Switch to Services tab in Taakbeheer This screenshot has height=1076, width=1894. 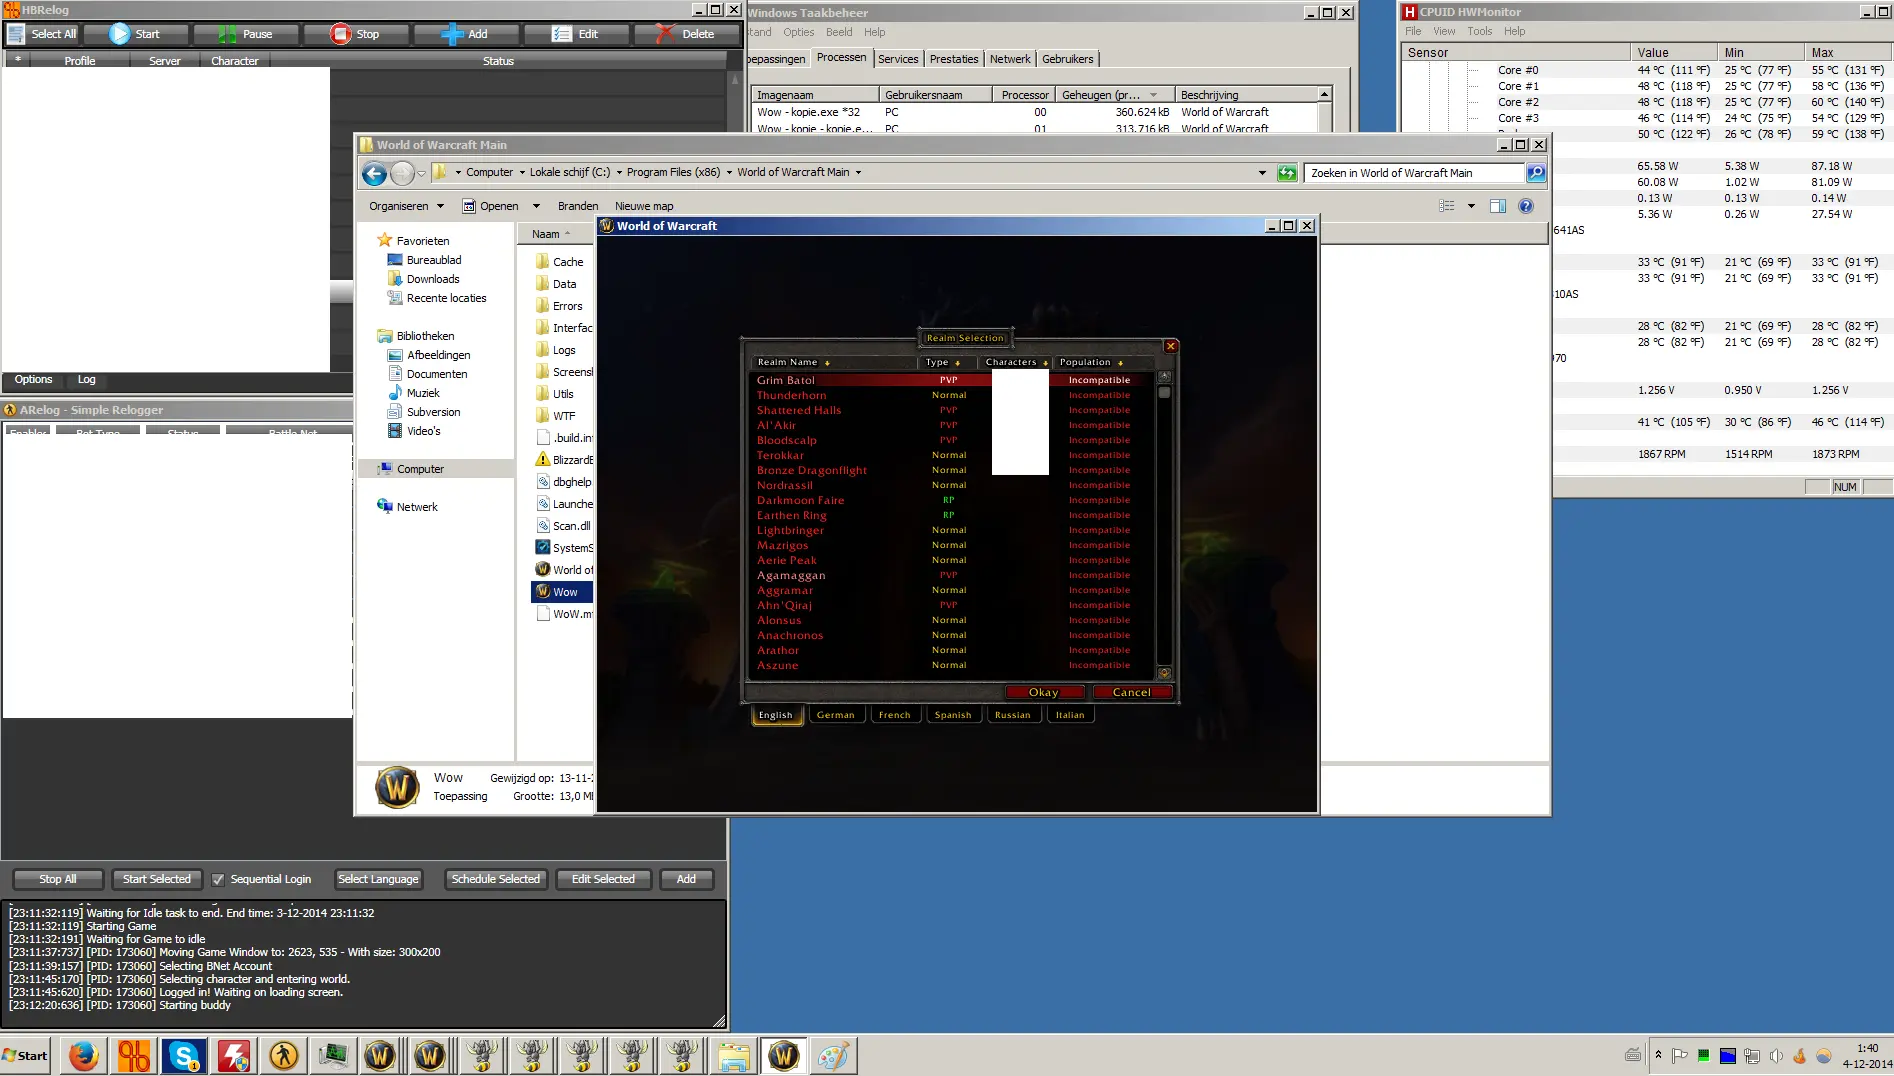[x=898, y=59]
